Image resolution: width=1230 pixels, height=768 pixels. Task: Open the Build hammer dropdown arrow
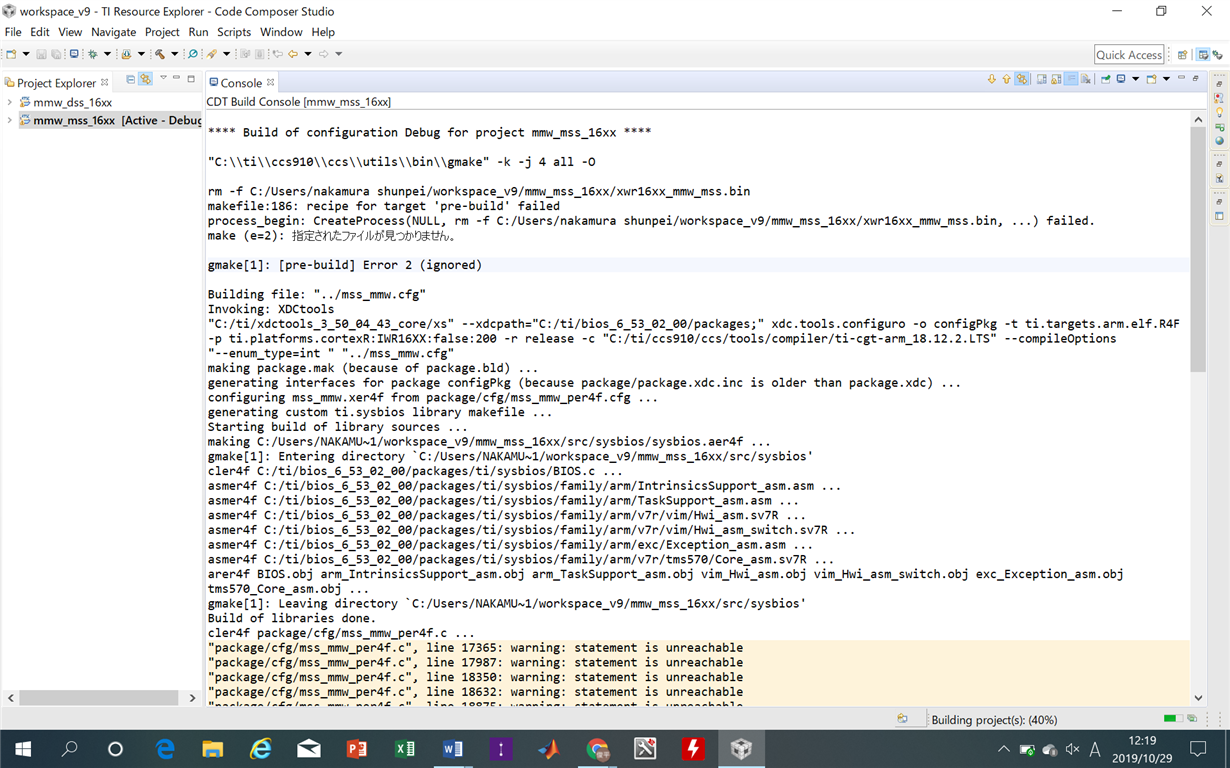pyautogui.click(x=174, y=54)
